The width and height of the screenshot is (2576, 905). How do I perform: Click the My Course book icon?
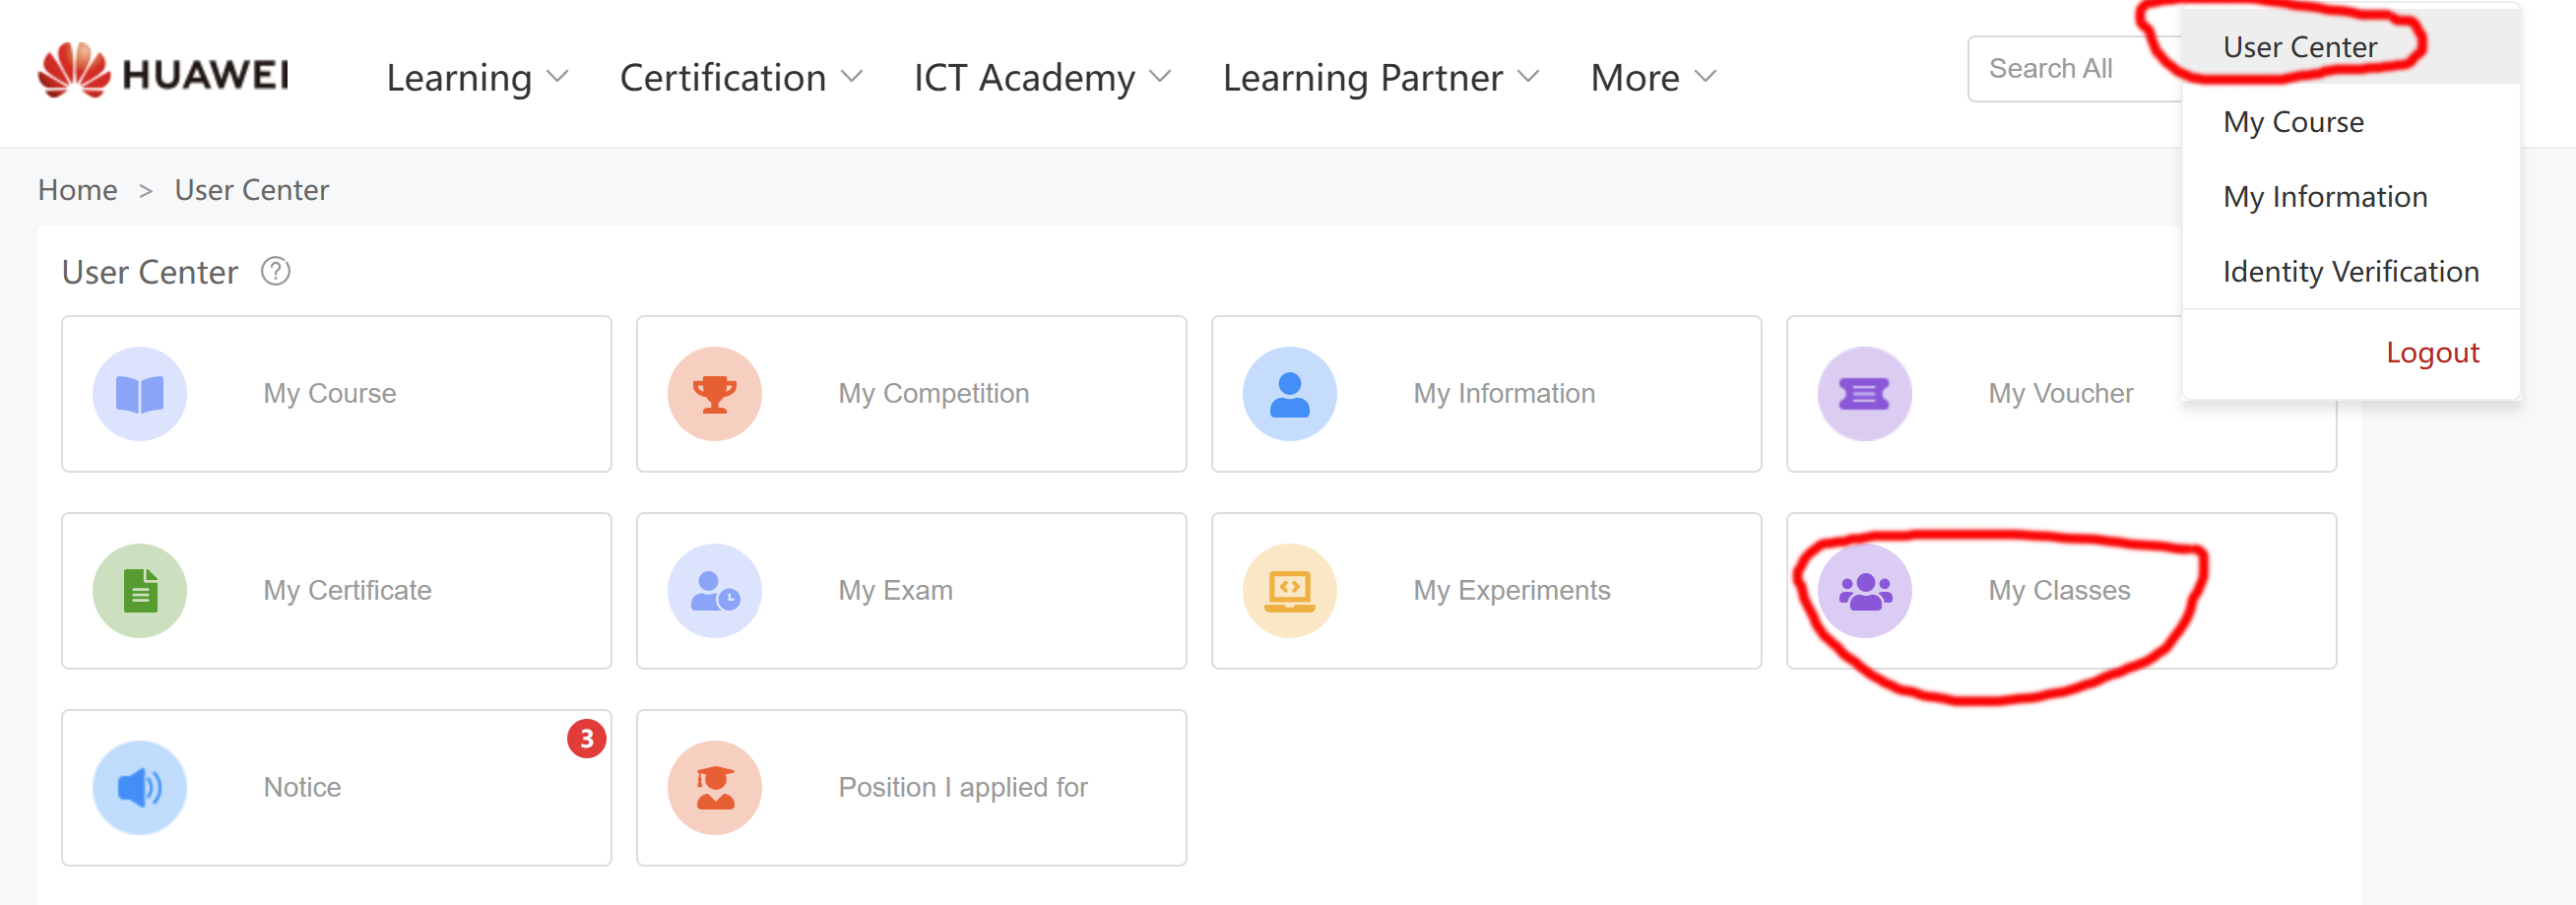click(x=140, y=394)
